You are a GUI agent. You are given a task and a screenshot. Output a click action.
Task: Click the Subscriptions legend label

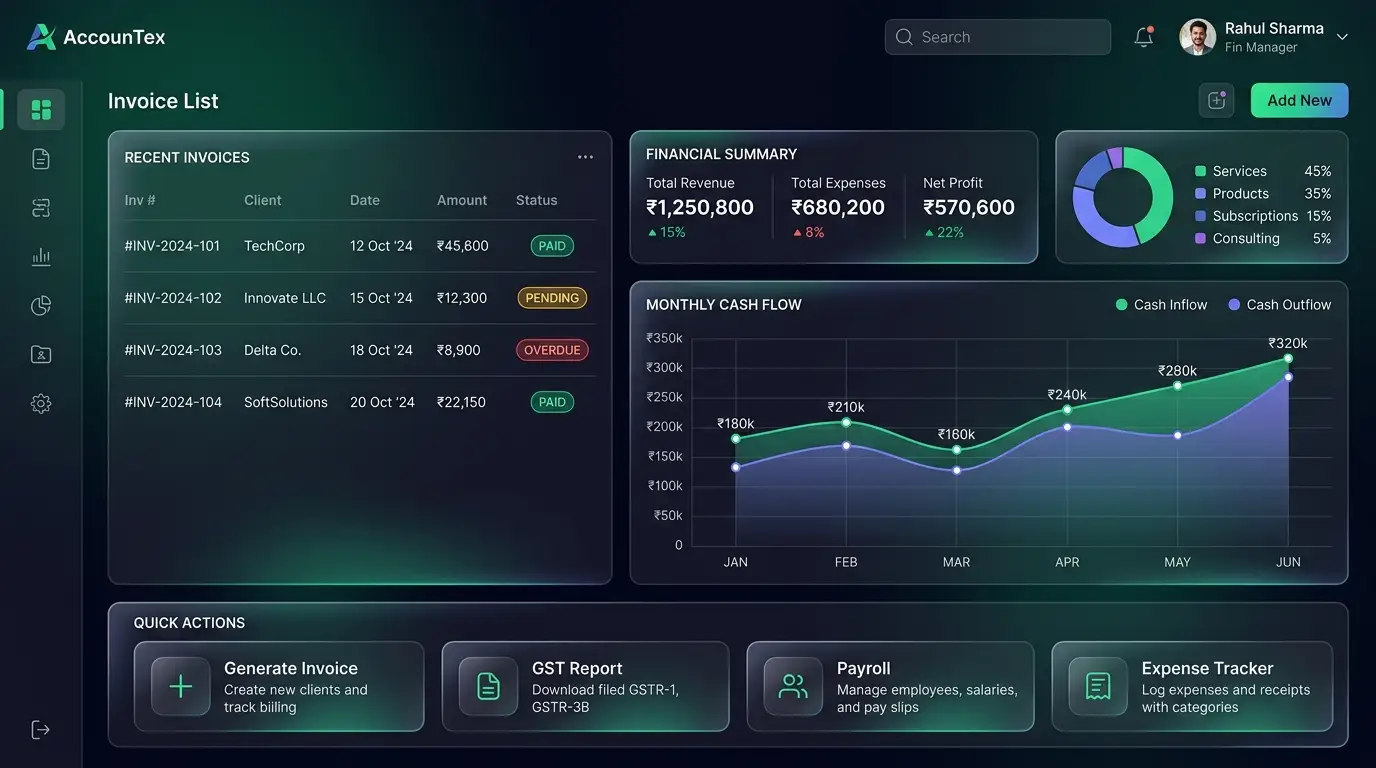click(1256, 216)
